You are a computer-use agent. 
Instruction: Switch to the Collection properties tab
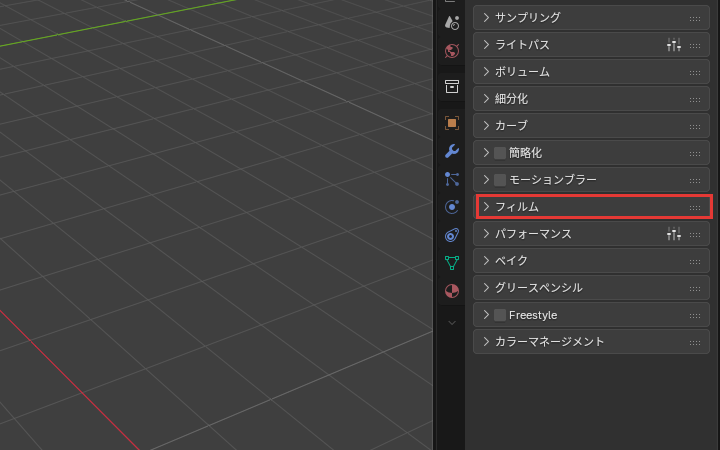(x=452, y=86)
